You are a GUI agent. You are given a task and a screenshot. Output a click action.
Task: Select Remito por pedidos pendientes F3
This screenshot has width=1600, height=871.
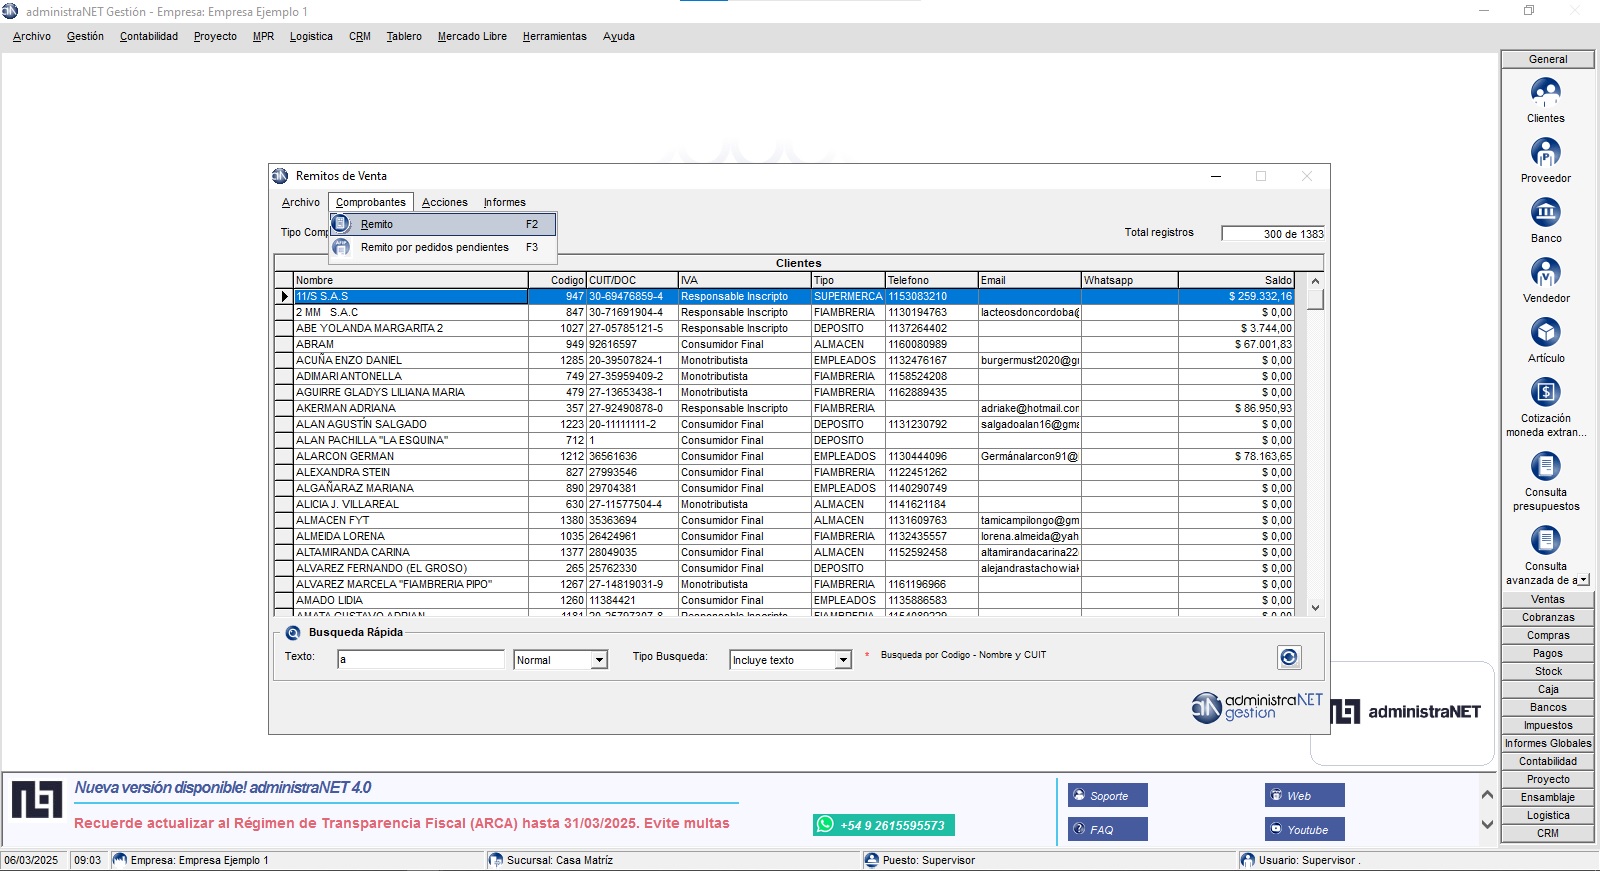click(443, 247)
